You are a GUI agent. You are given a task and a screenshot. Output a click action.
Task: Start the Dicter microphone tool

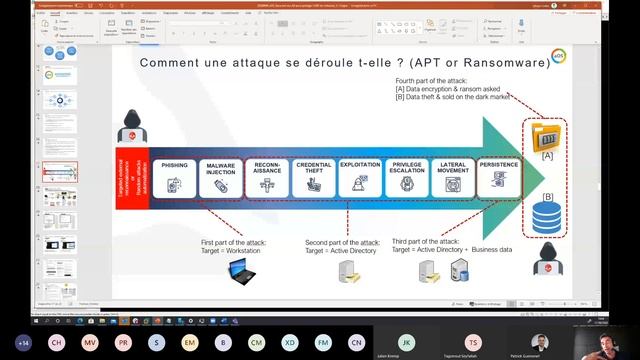[521, 25]
